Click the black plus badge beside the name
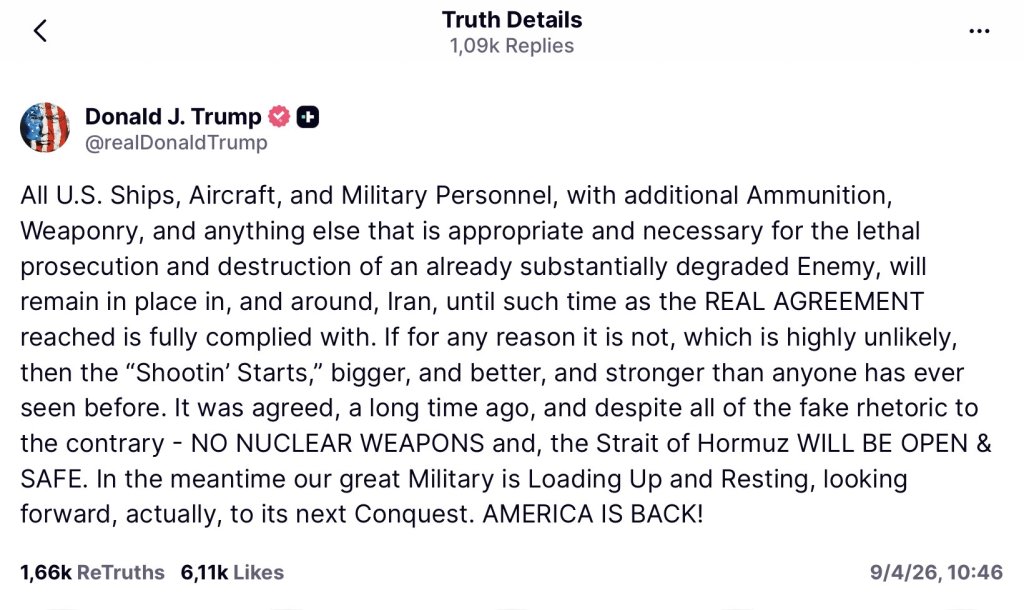This screenshot has height=610, width=1024. (308, 117)
